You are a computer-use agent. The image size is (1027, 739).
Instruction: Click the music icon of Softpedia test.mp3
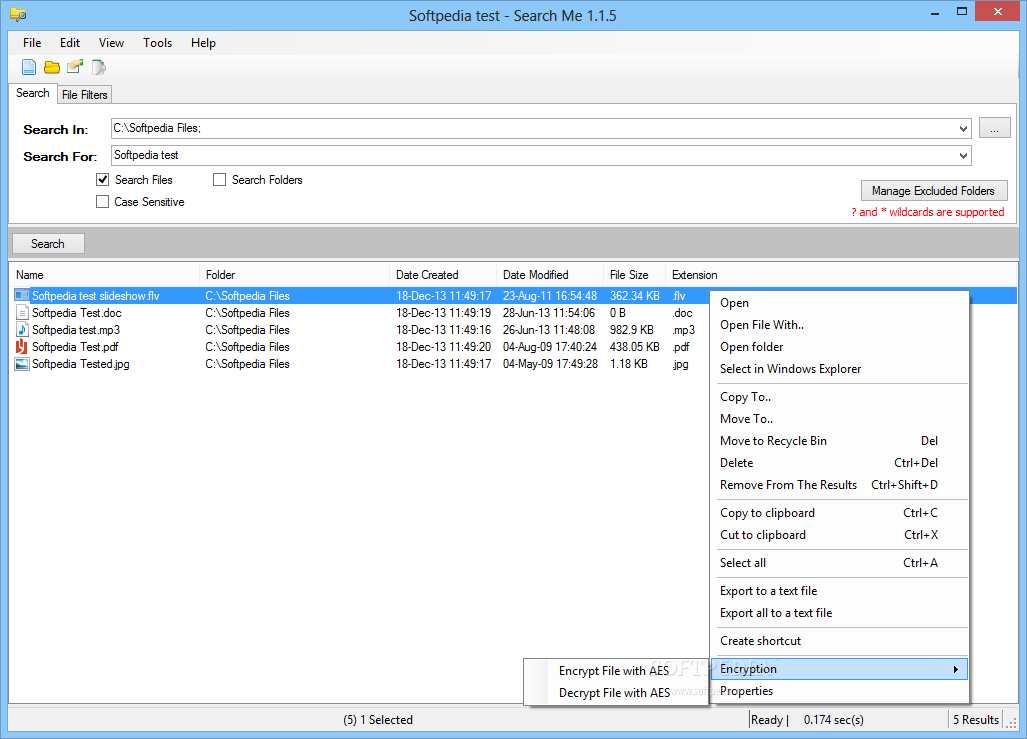(22, 330)
